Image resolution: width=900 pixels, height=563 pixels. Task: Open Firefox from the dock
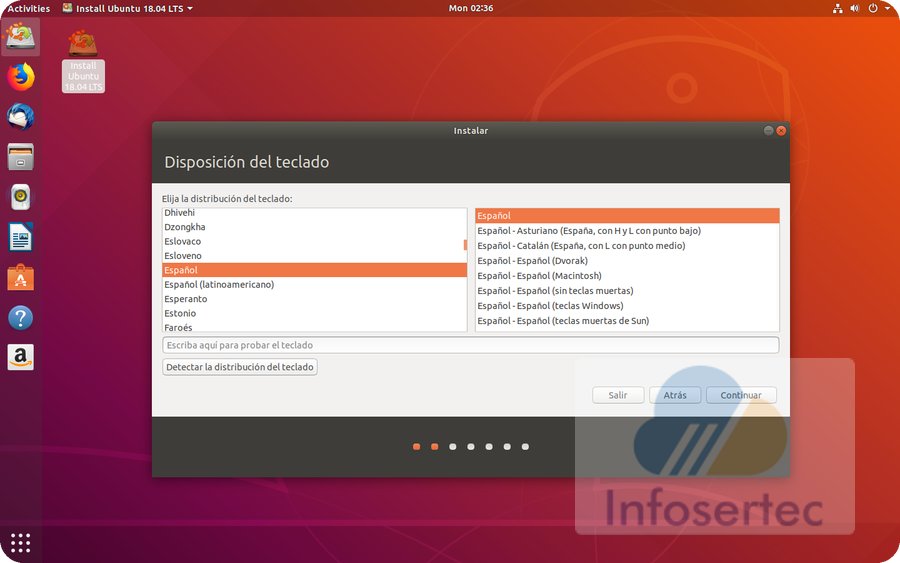coord(20,77)
